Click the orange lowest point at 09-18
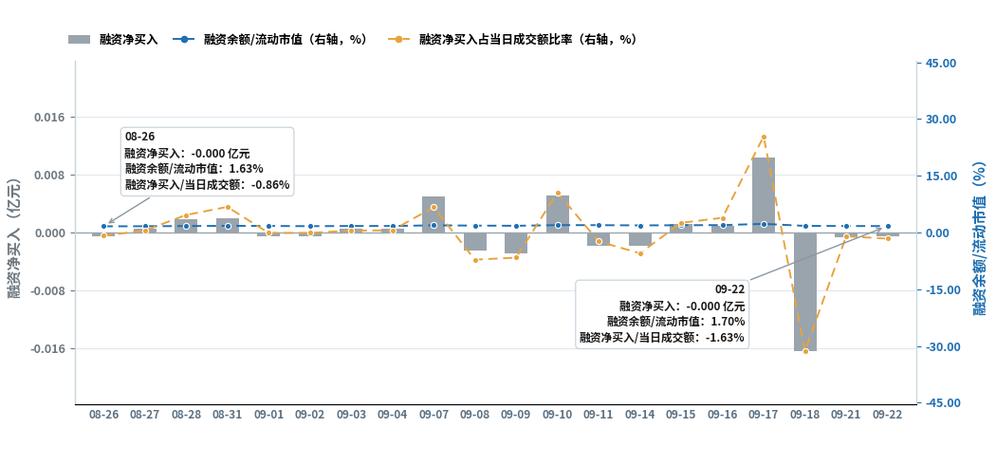This screenshot has width=996, height=465. pyautogui.click(x=805, y=351)
